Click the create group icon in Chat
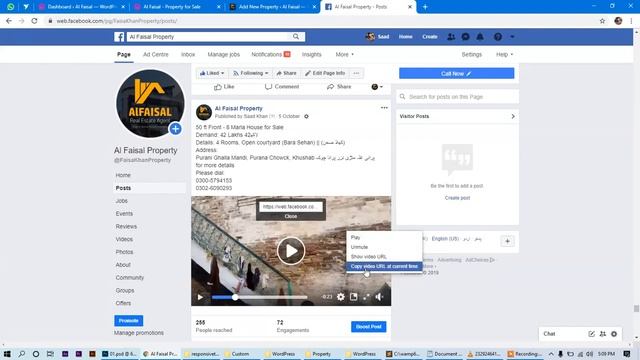640x360 pixels. click(603, 334)
